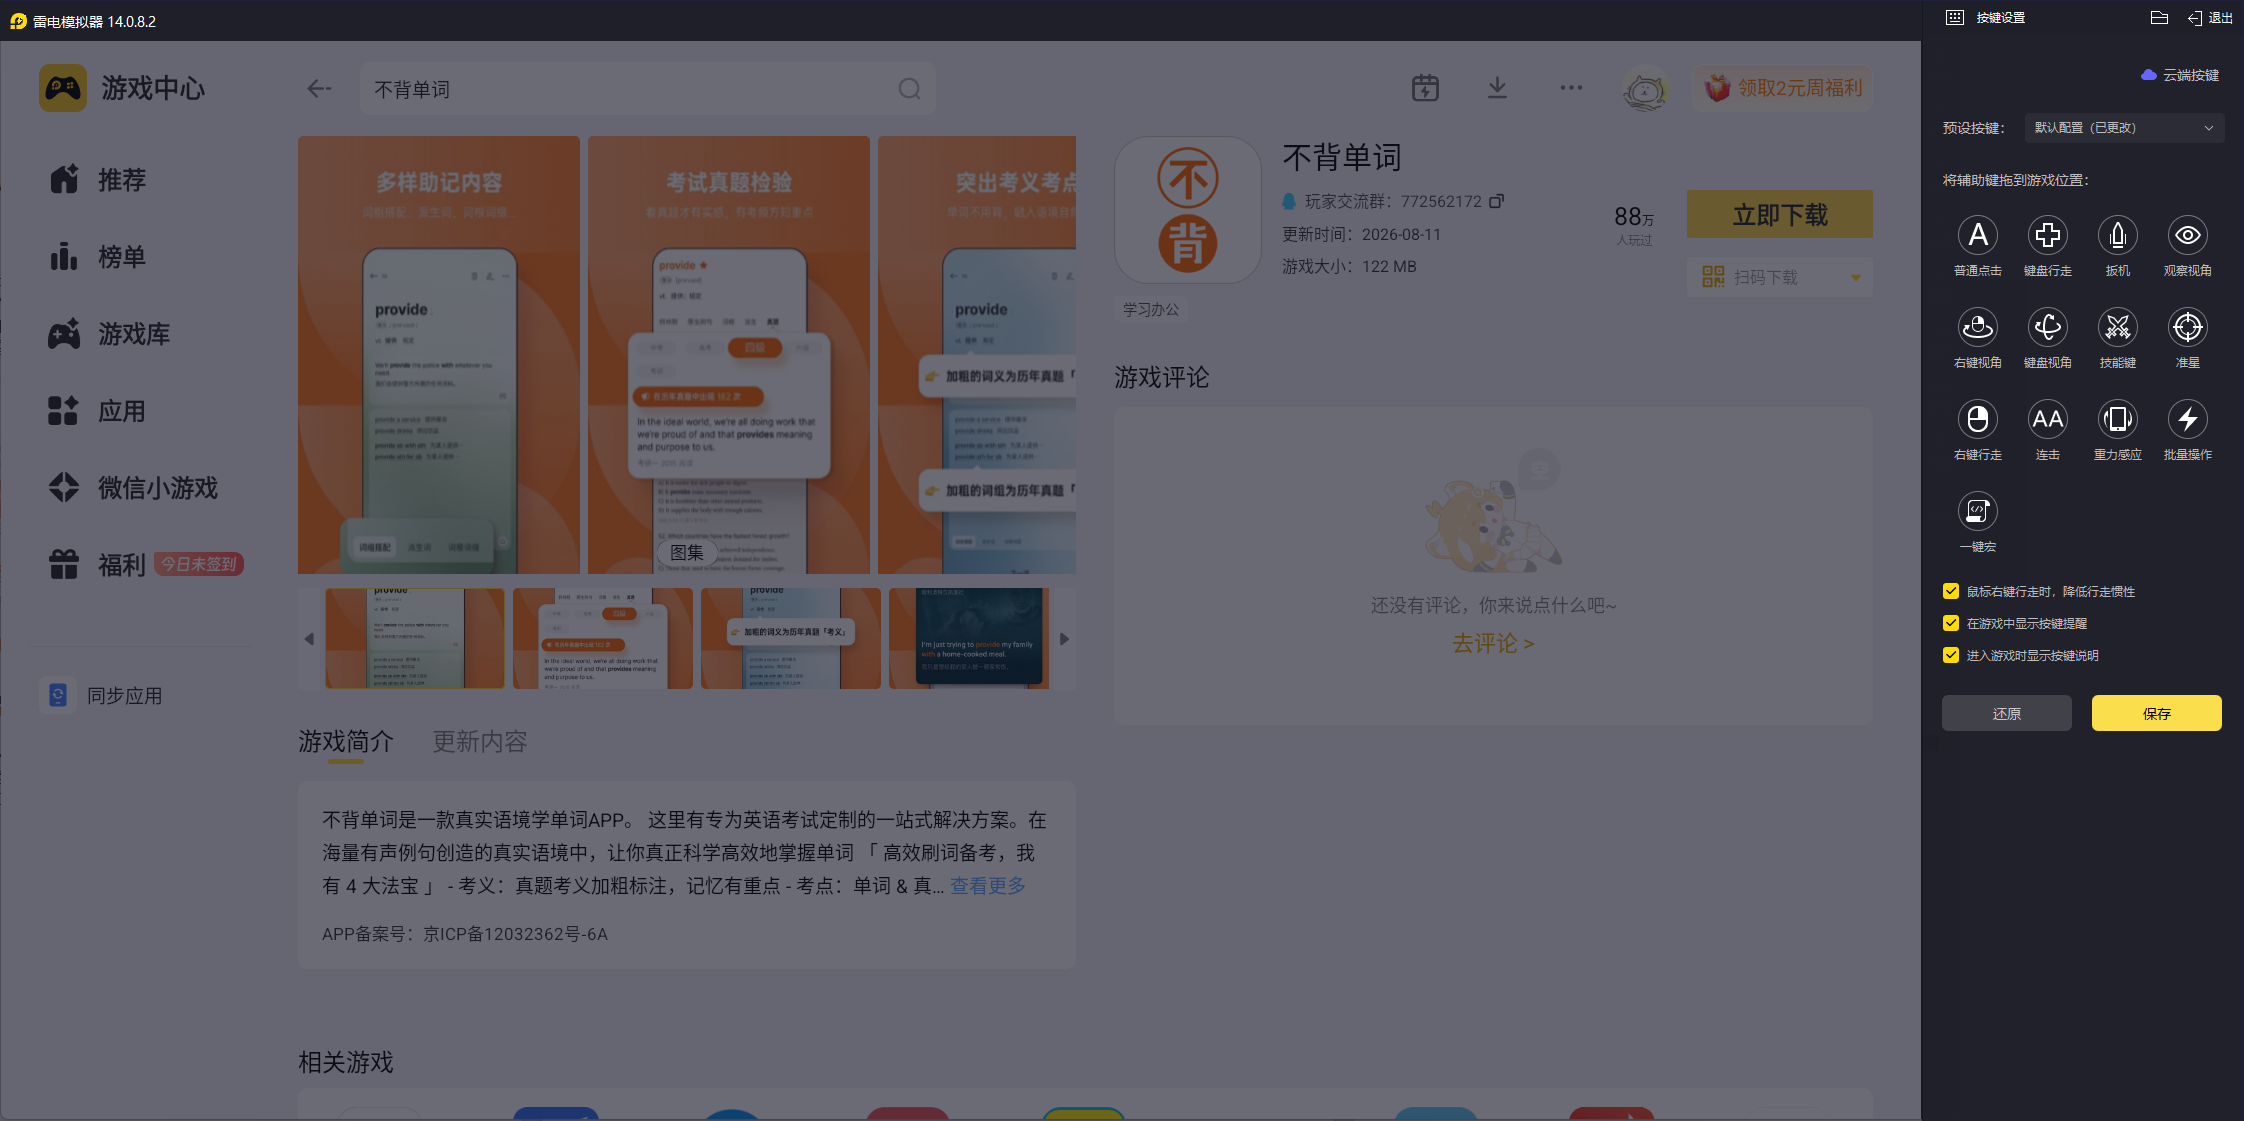Open 微信小游戏 in the sidebar
The image size is (2244, 1121).
click(x=133, y=488)
